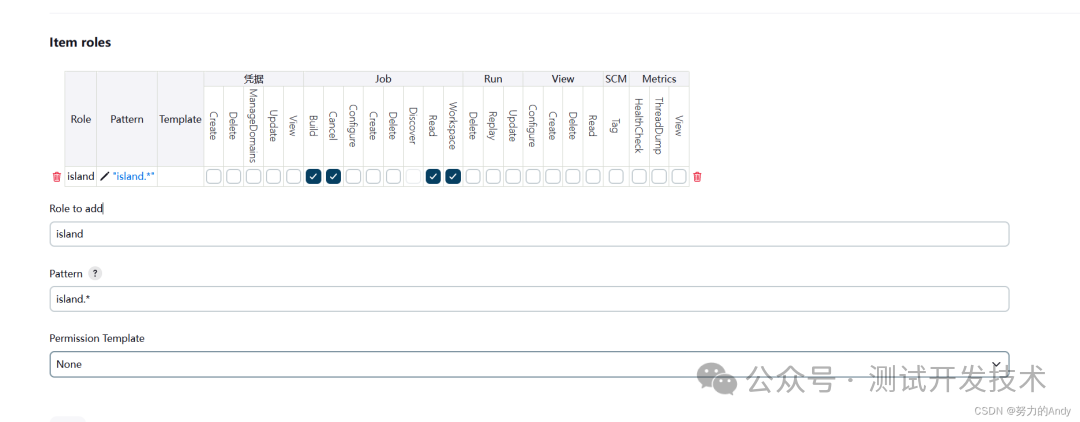1080x422 pixels.
Task: Enable Run Replay checkbox for island
Action: tap(493, 176)
